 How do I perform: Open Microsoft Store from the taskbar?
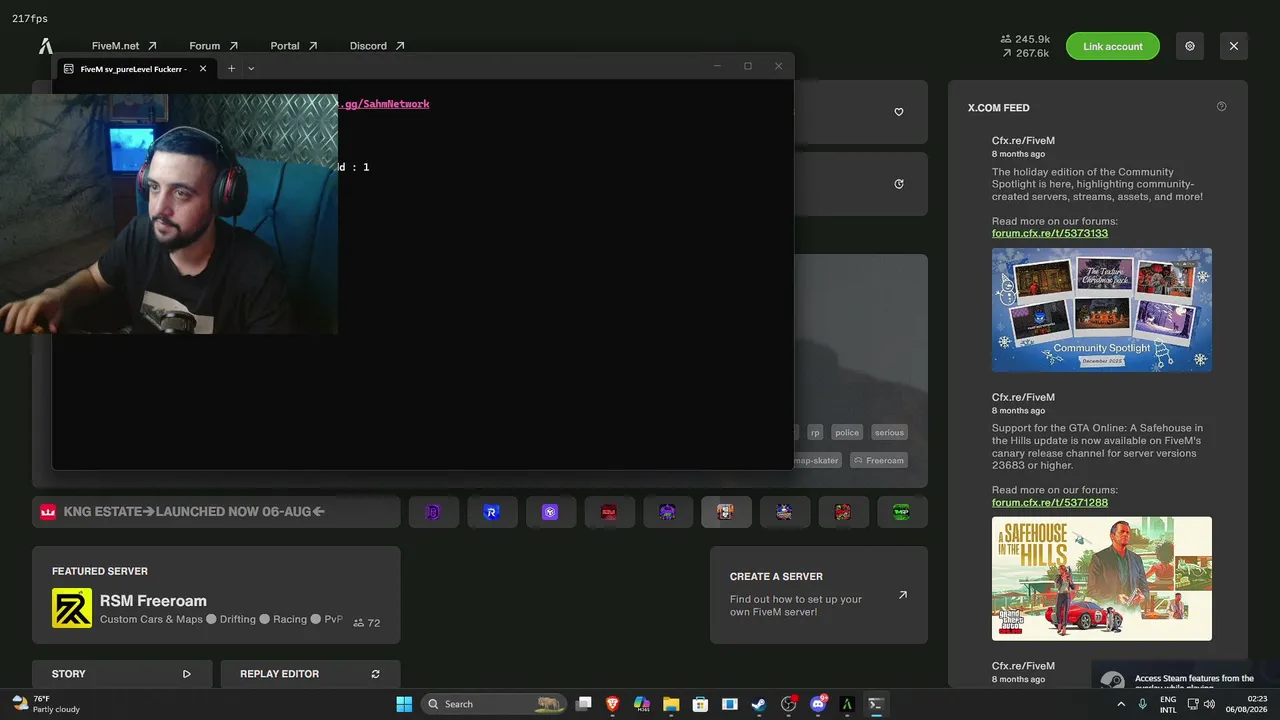pos(701,704)
